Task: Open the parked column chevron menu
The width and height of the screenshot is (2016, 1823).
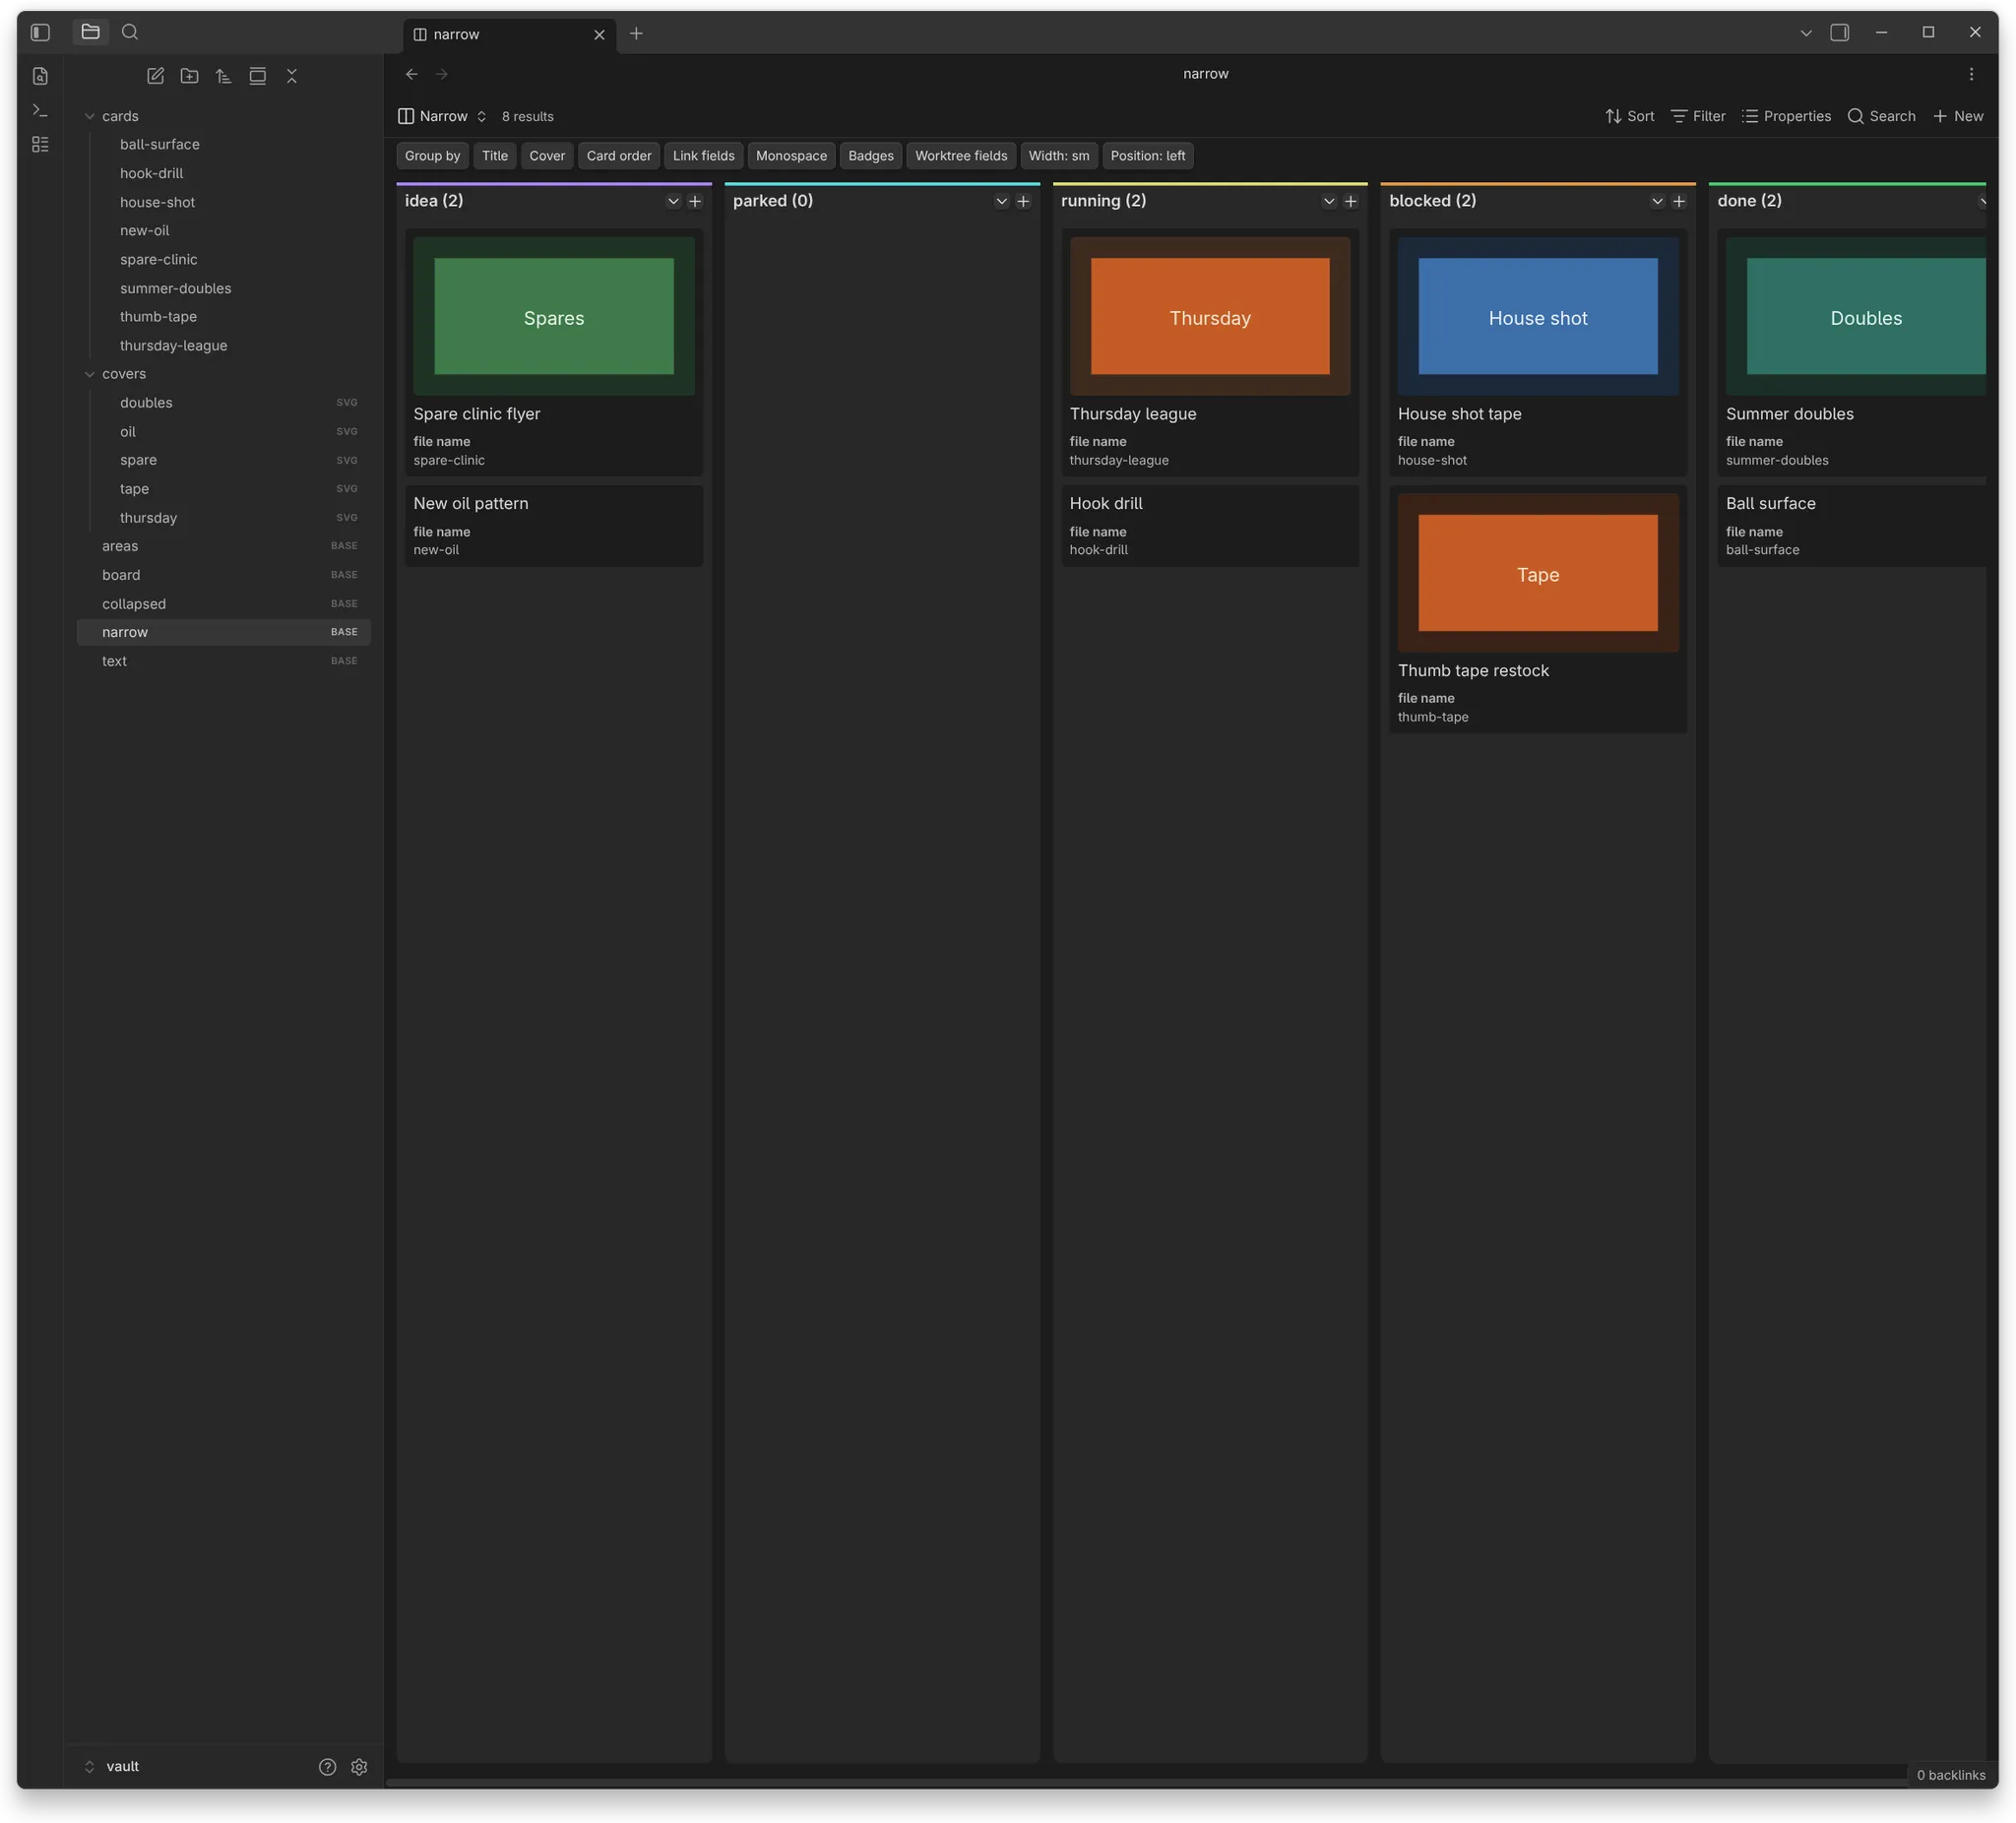Action: click(x=1001, y=201)
